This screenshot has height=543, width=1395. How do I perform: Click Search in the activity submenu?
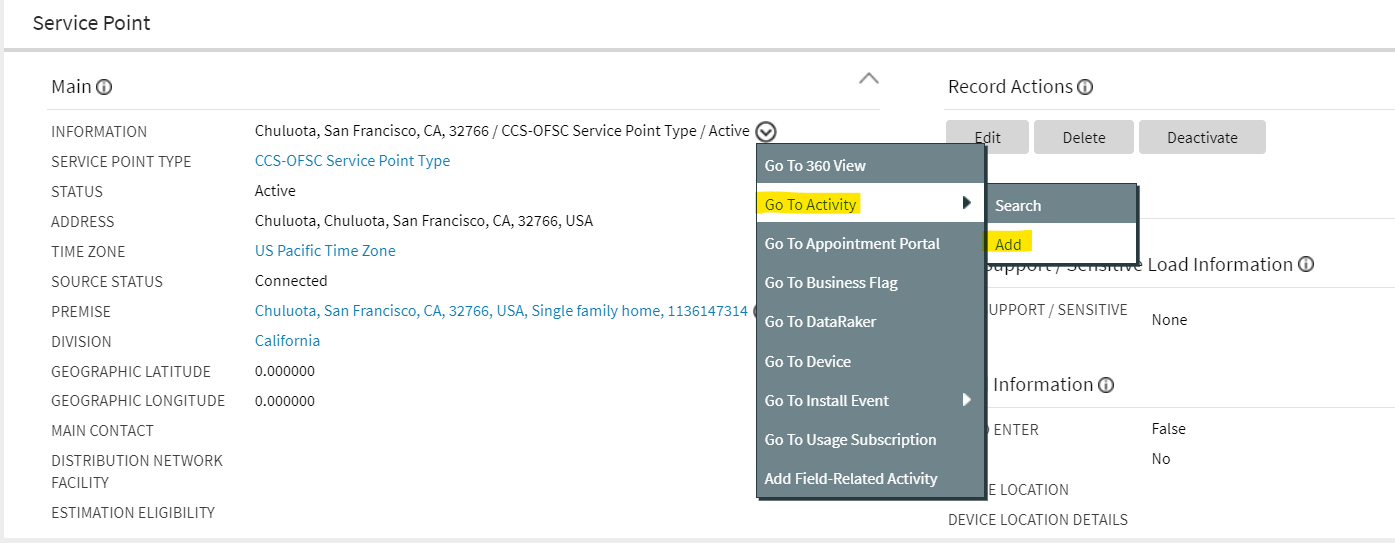pyautogui.click(x=1018, y=205)
